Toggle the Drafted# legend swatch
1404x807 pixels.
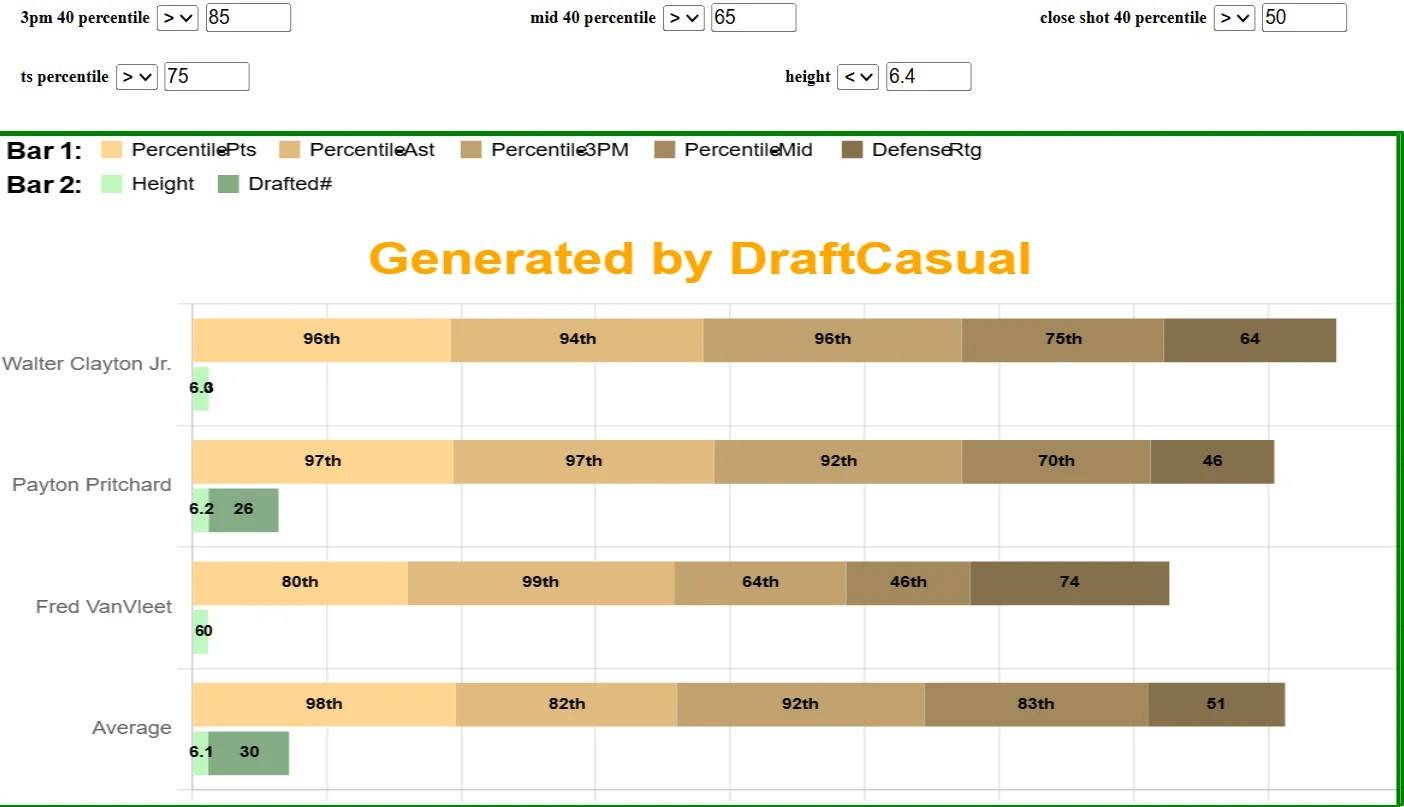228,184
